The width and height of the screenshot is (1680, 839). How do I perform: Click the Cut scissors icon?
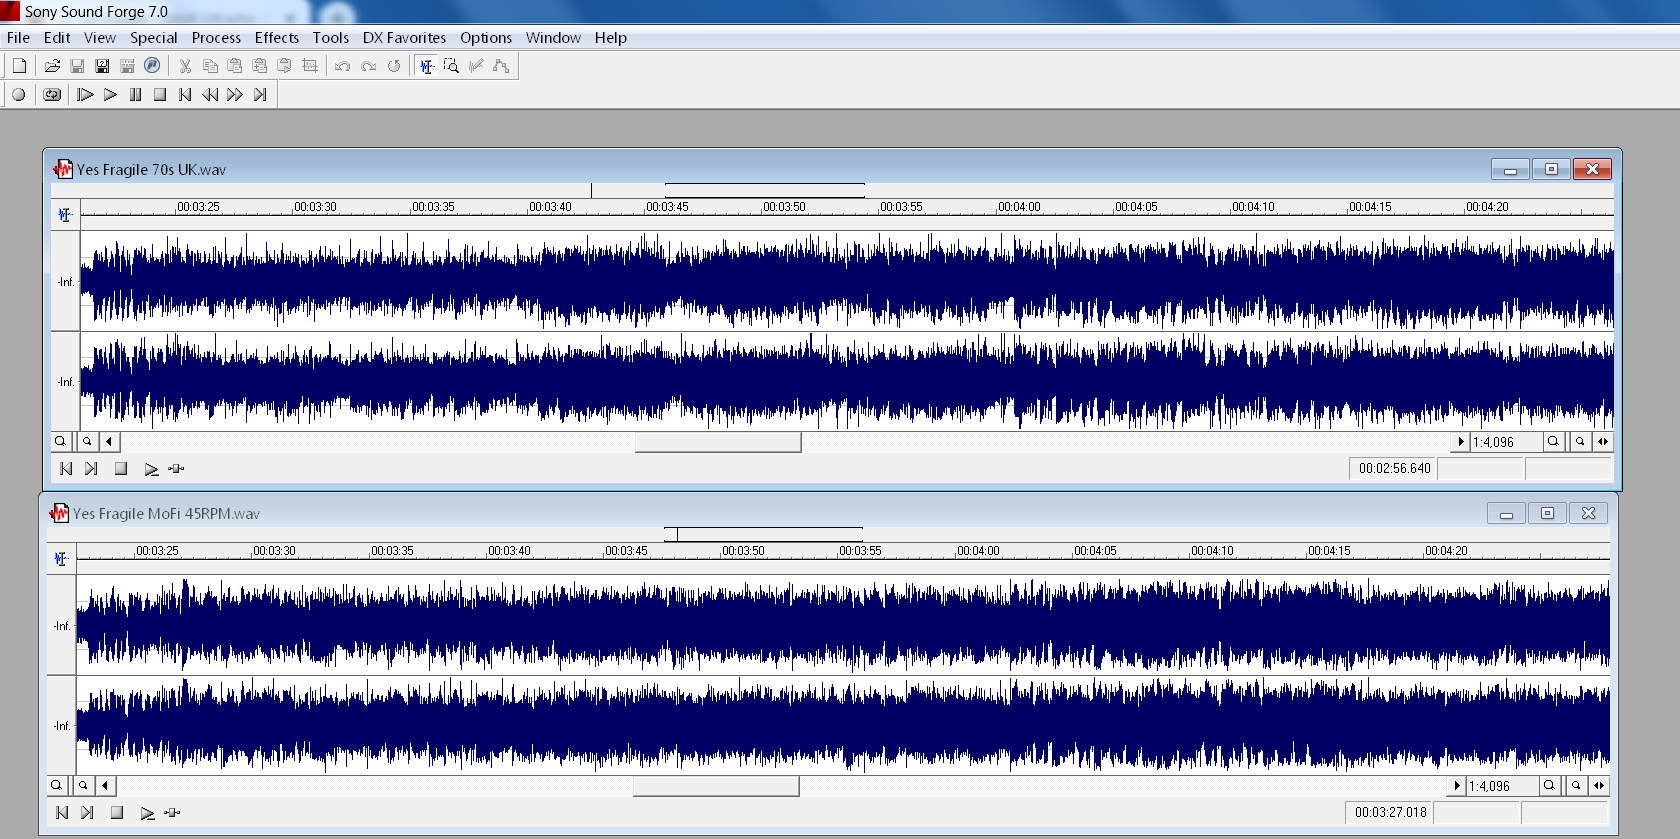185,66
